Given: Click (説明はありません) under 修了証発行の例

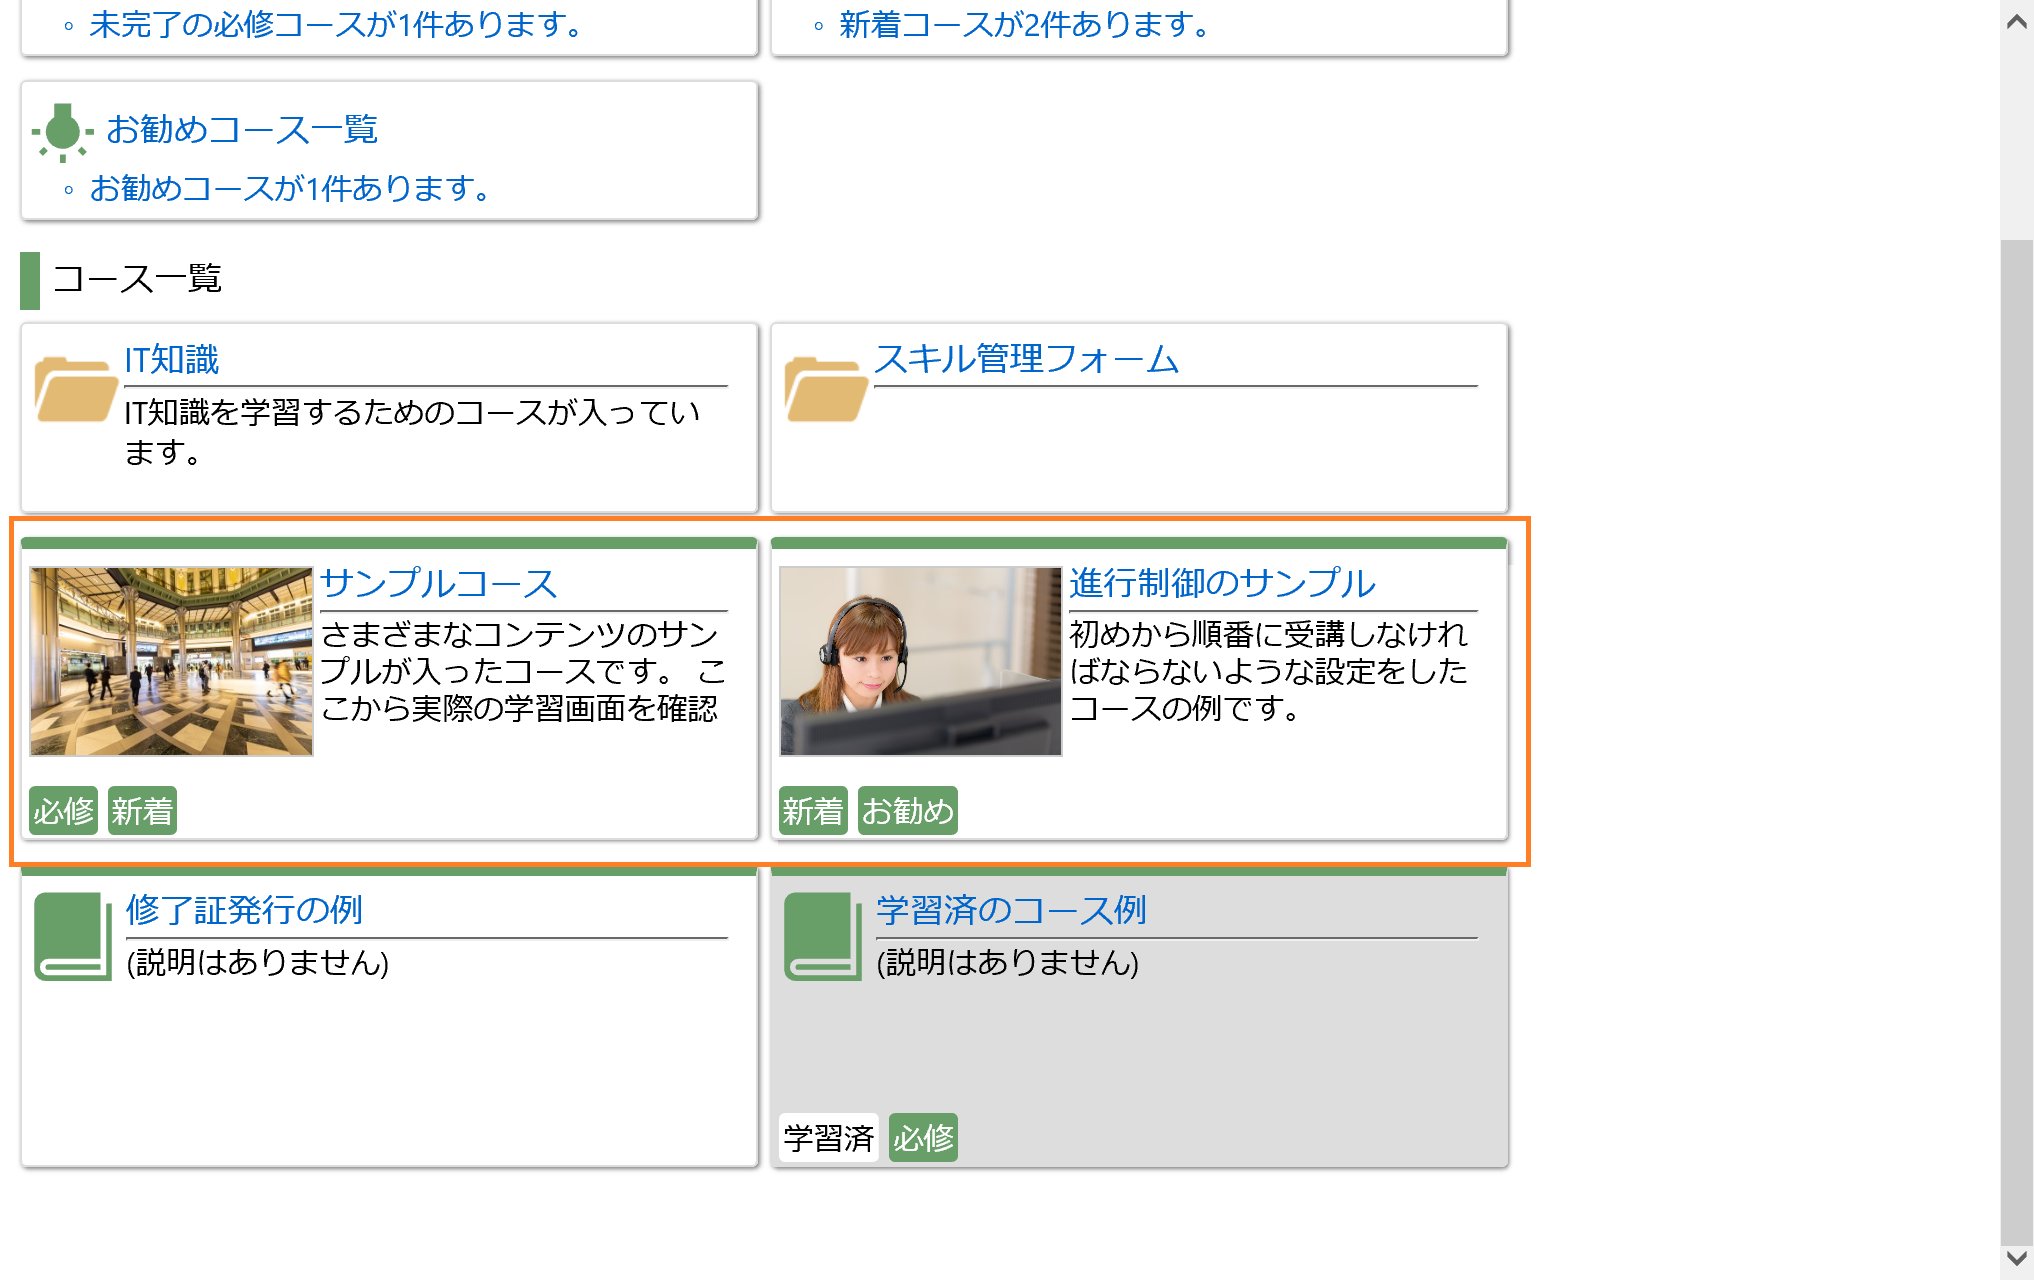Looking at the screenshot, I should click(258, 962).
